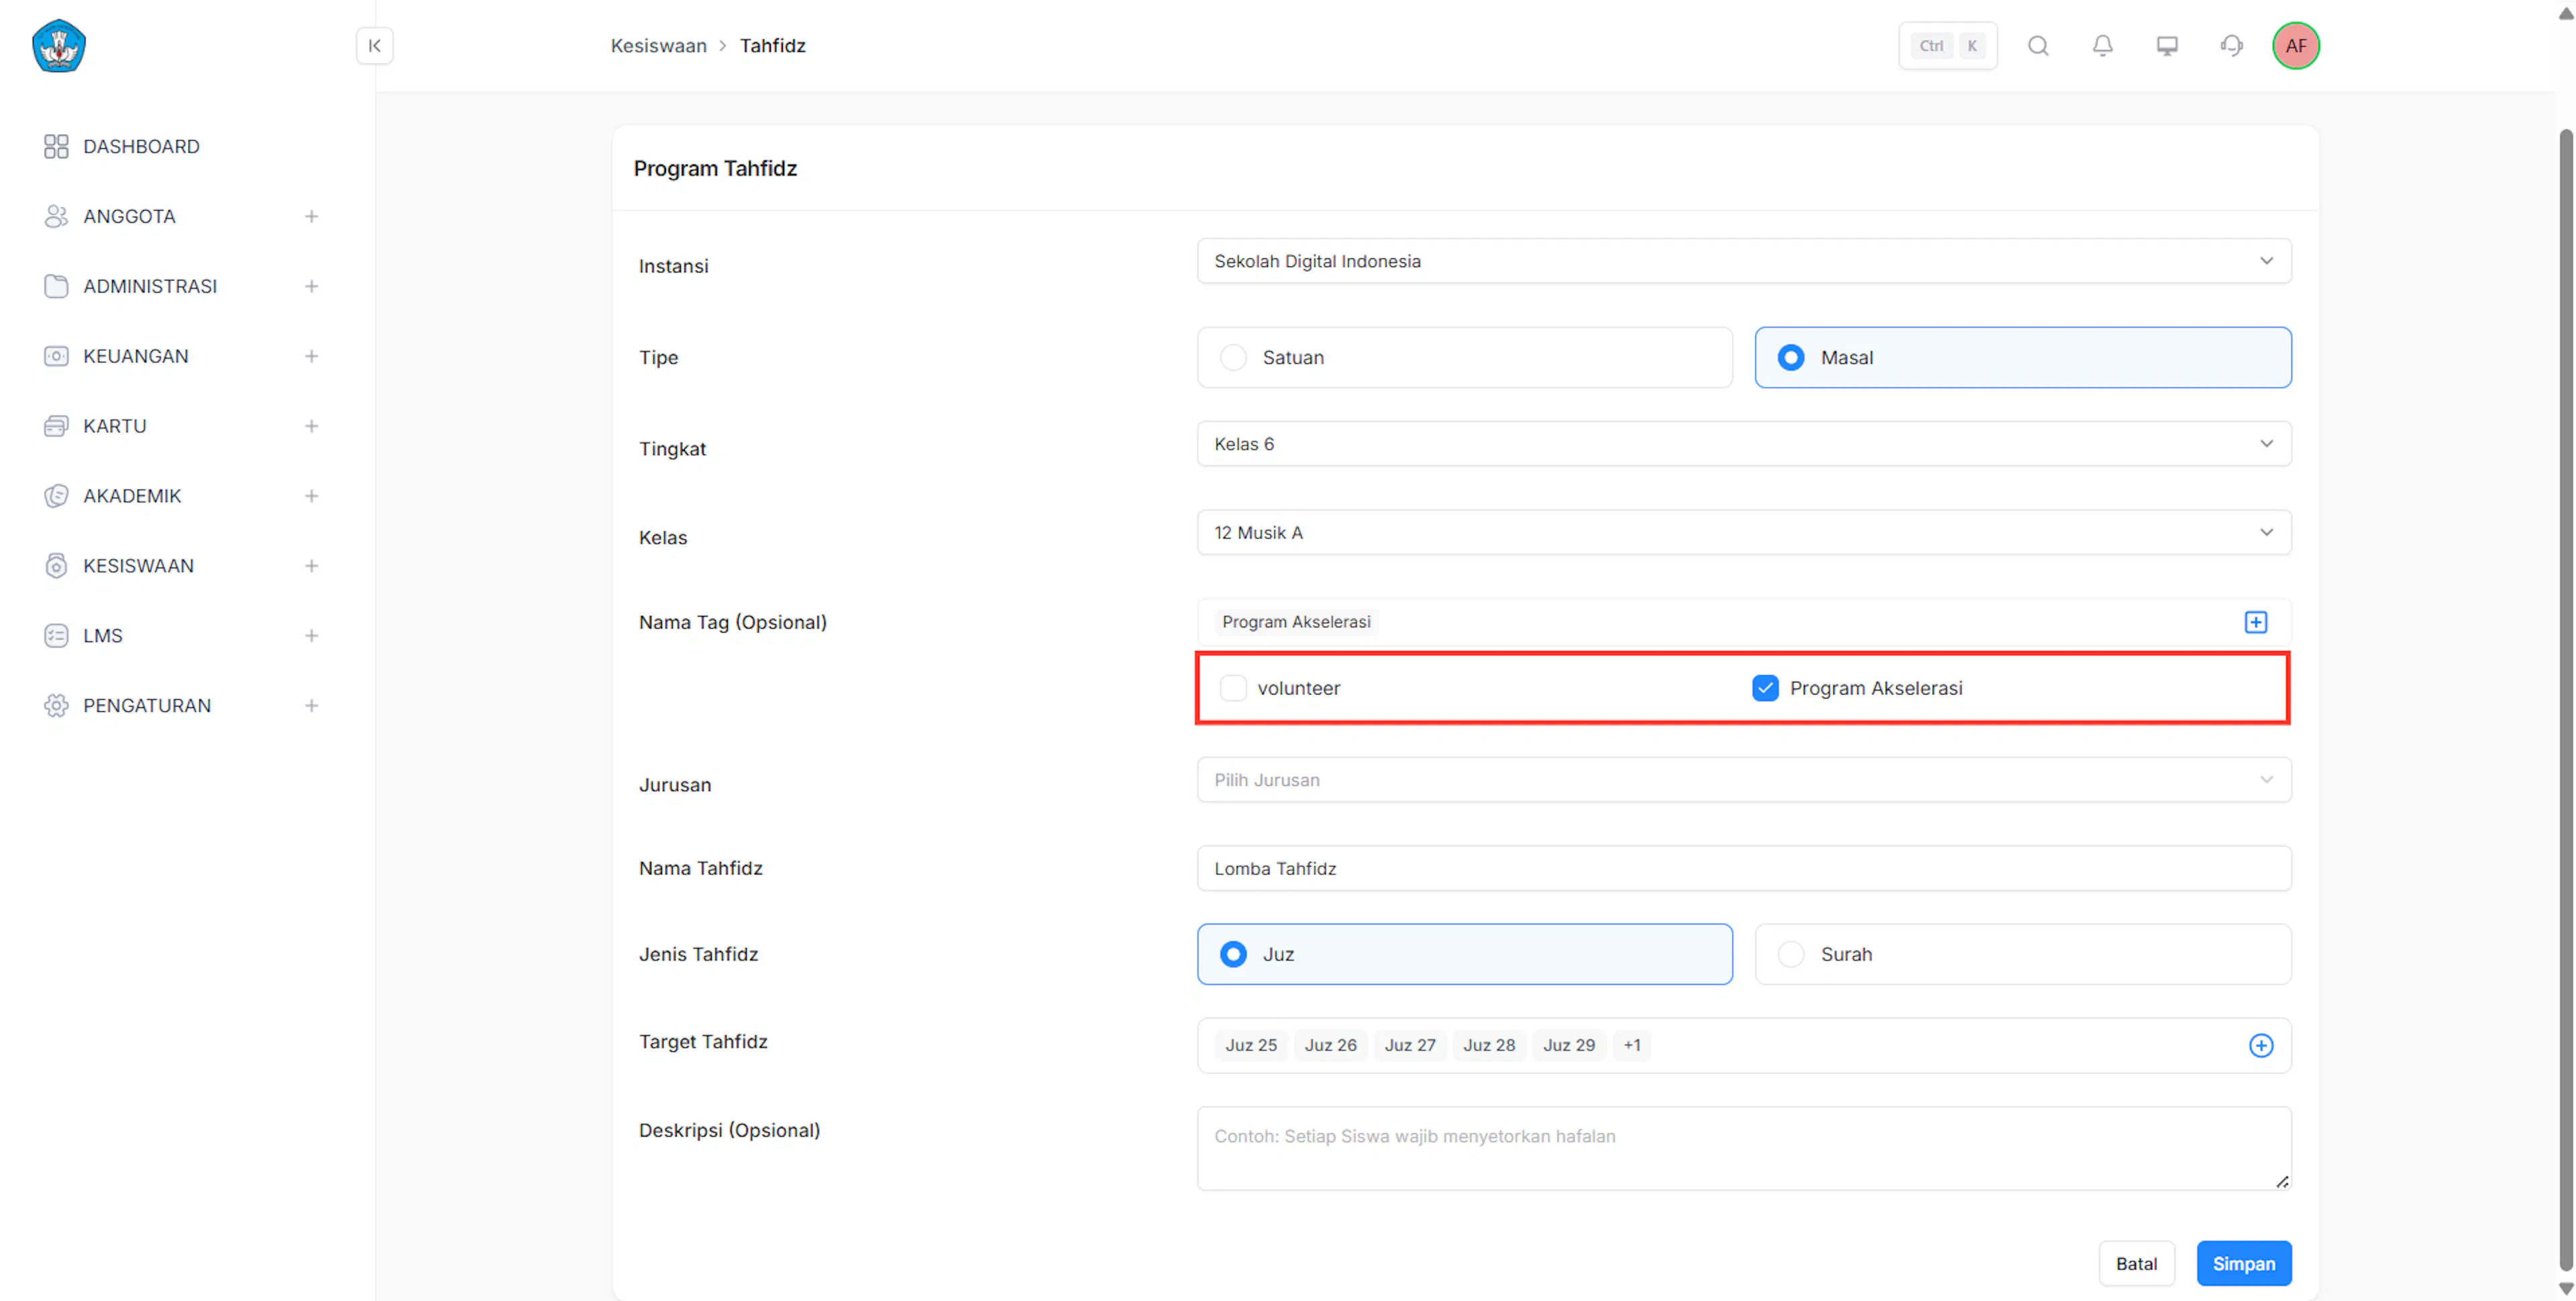Image resolution: width=2576 pixels, height=1301 pixels.
Task: Click the Nama Tahfidz input field
Action: [1743, 869]
